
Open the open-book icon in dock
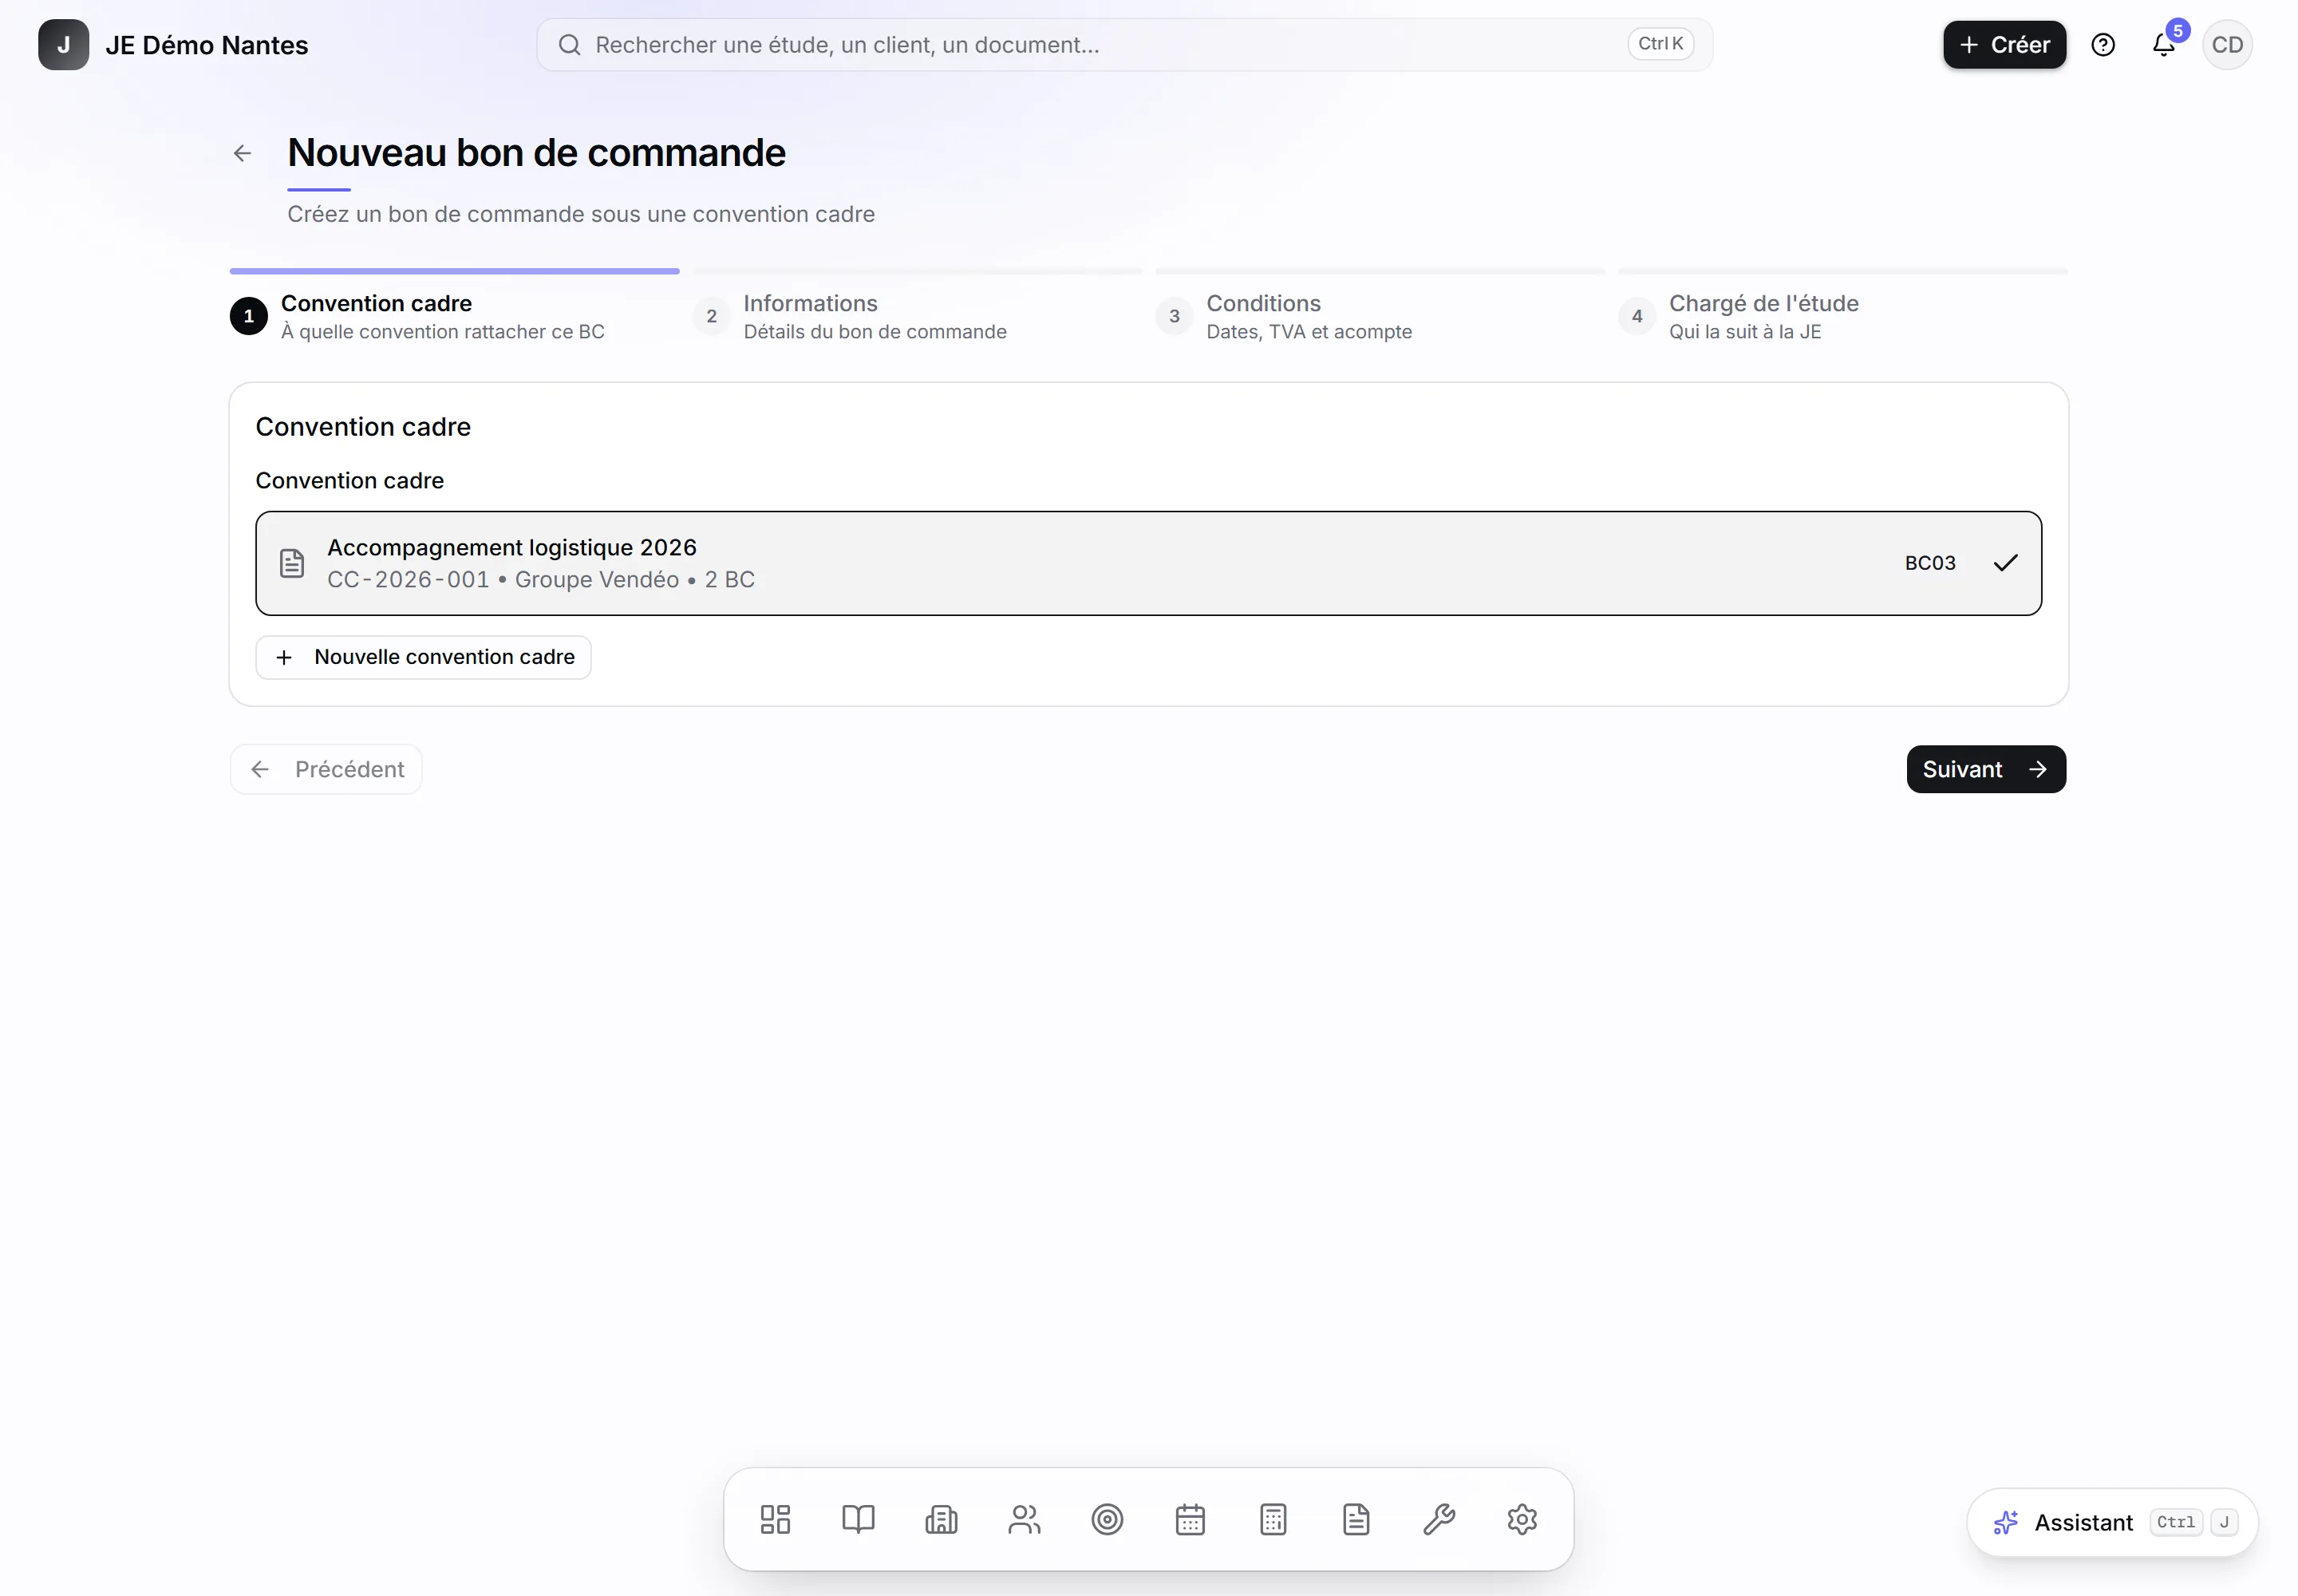click(x=858, y=1519)
